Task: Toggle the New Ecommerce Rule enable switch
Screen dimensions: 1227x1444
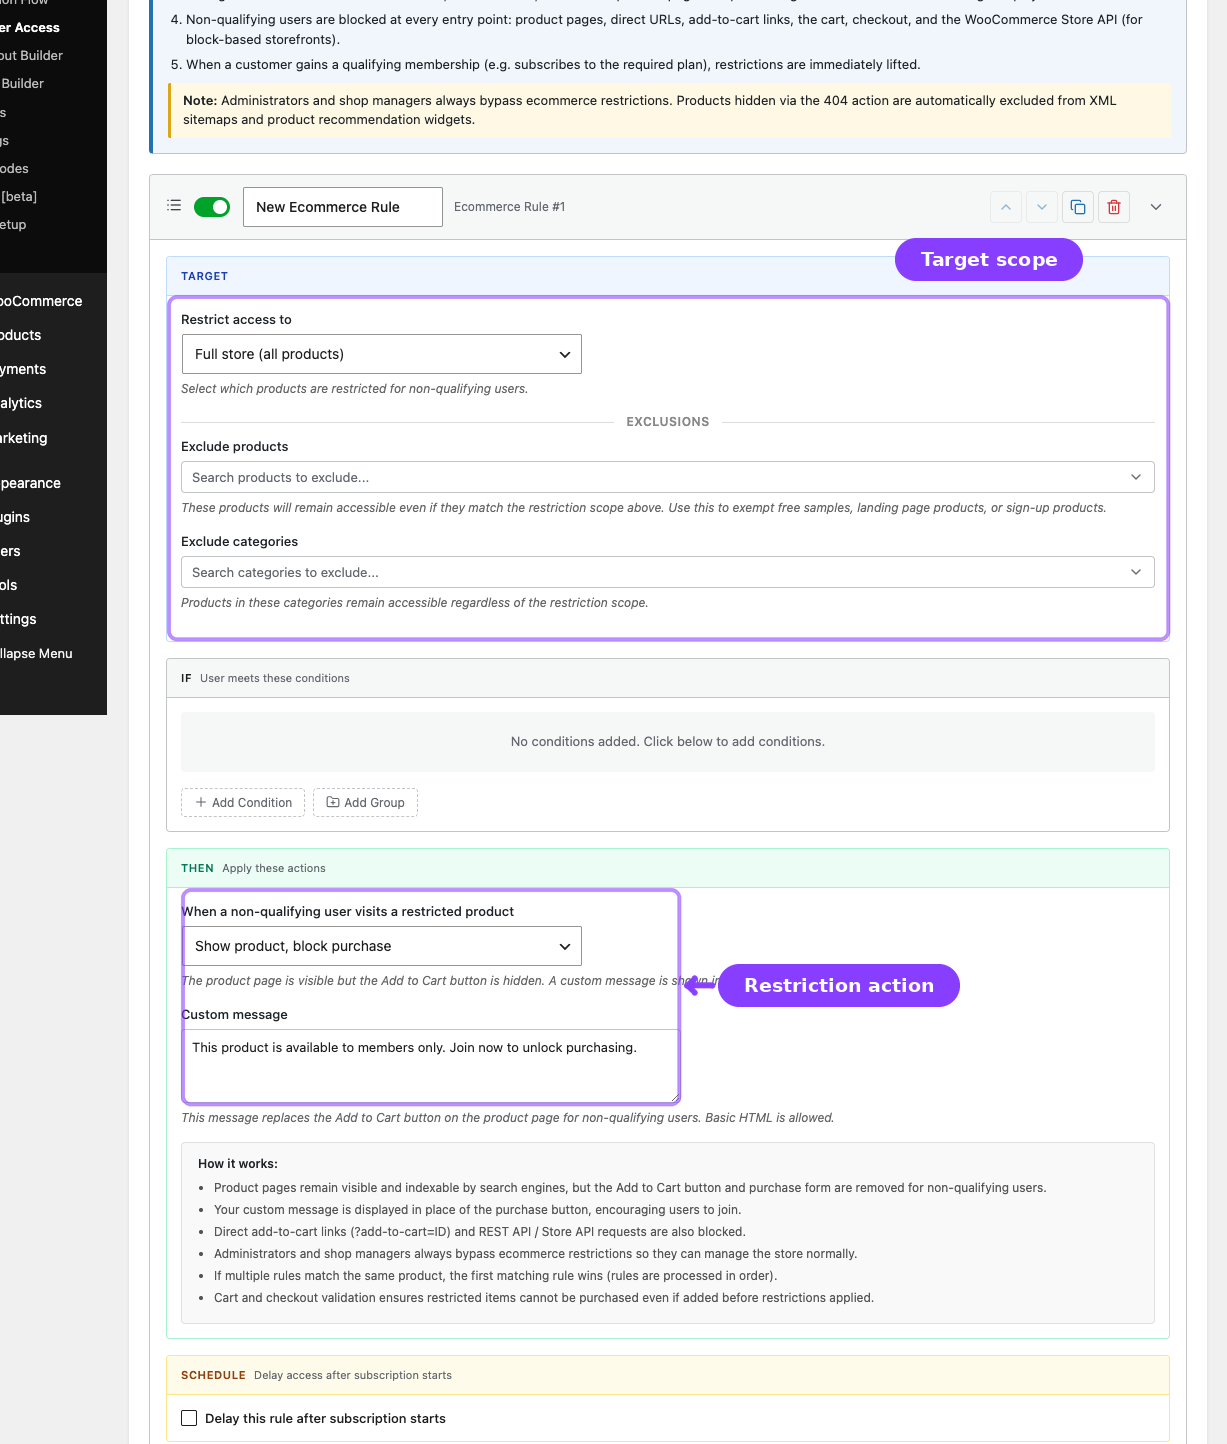Action: tap(212, 207)
